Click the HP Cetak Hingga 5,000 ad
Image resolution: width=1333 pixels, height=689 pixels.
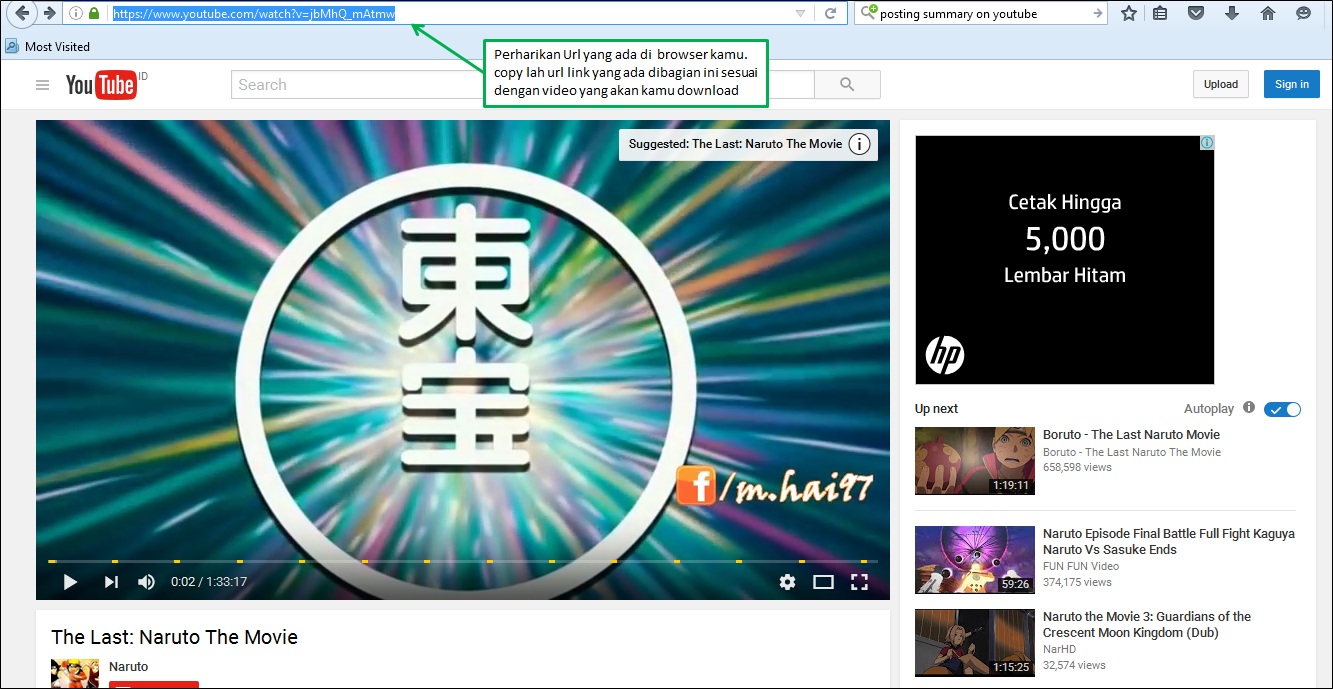tap(1064, 260)
